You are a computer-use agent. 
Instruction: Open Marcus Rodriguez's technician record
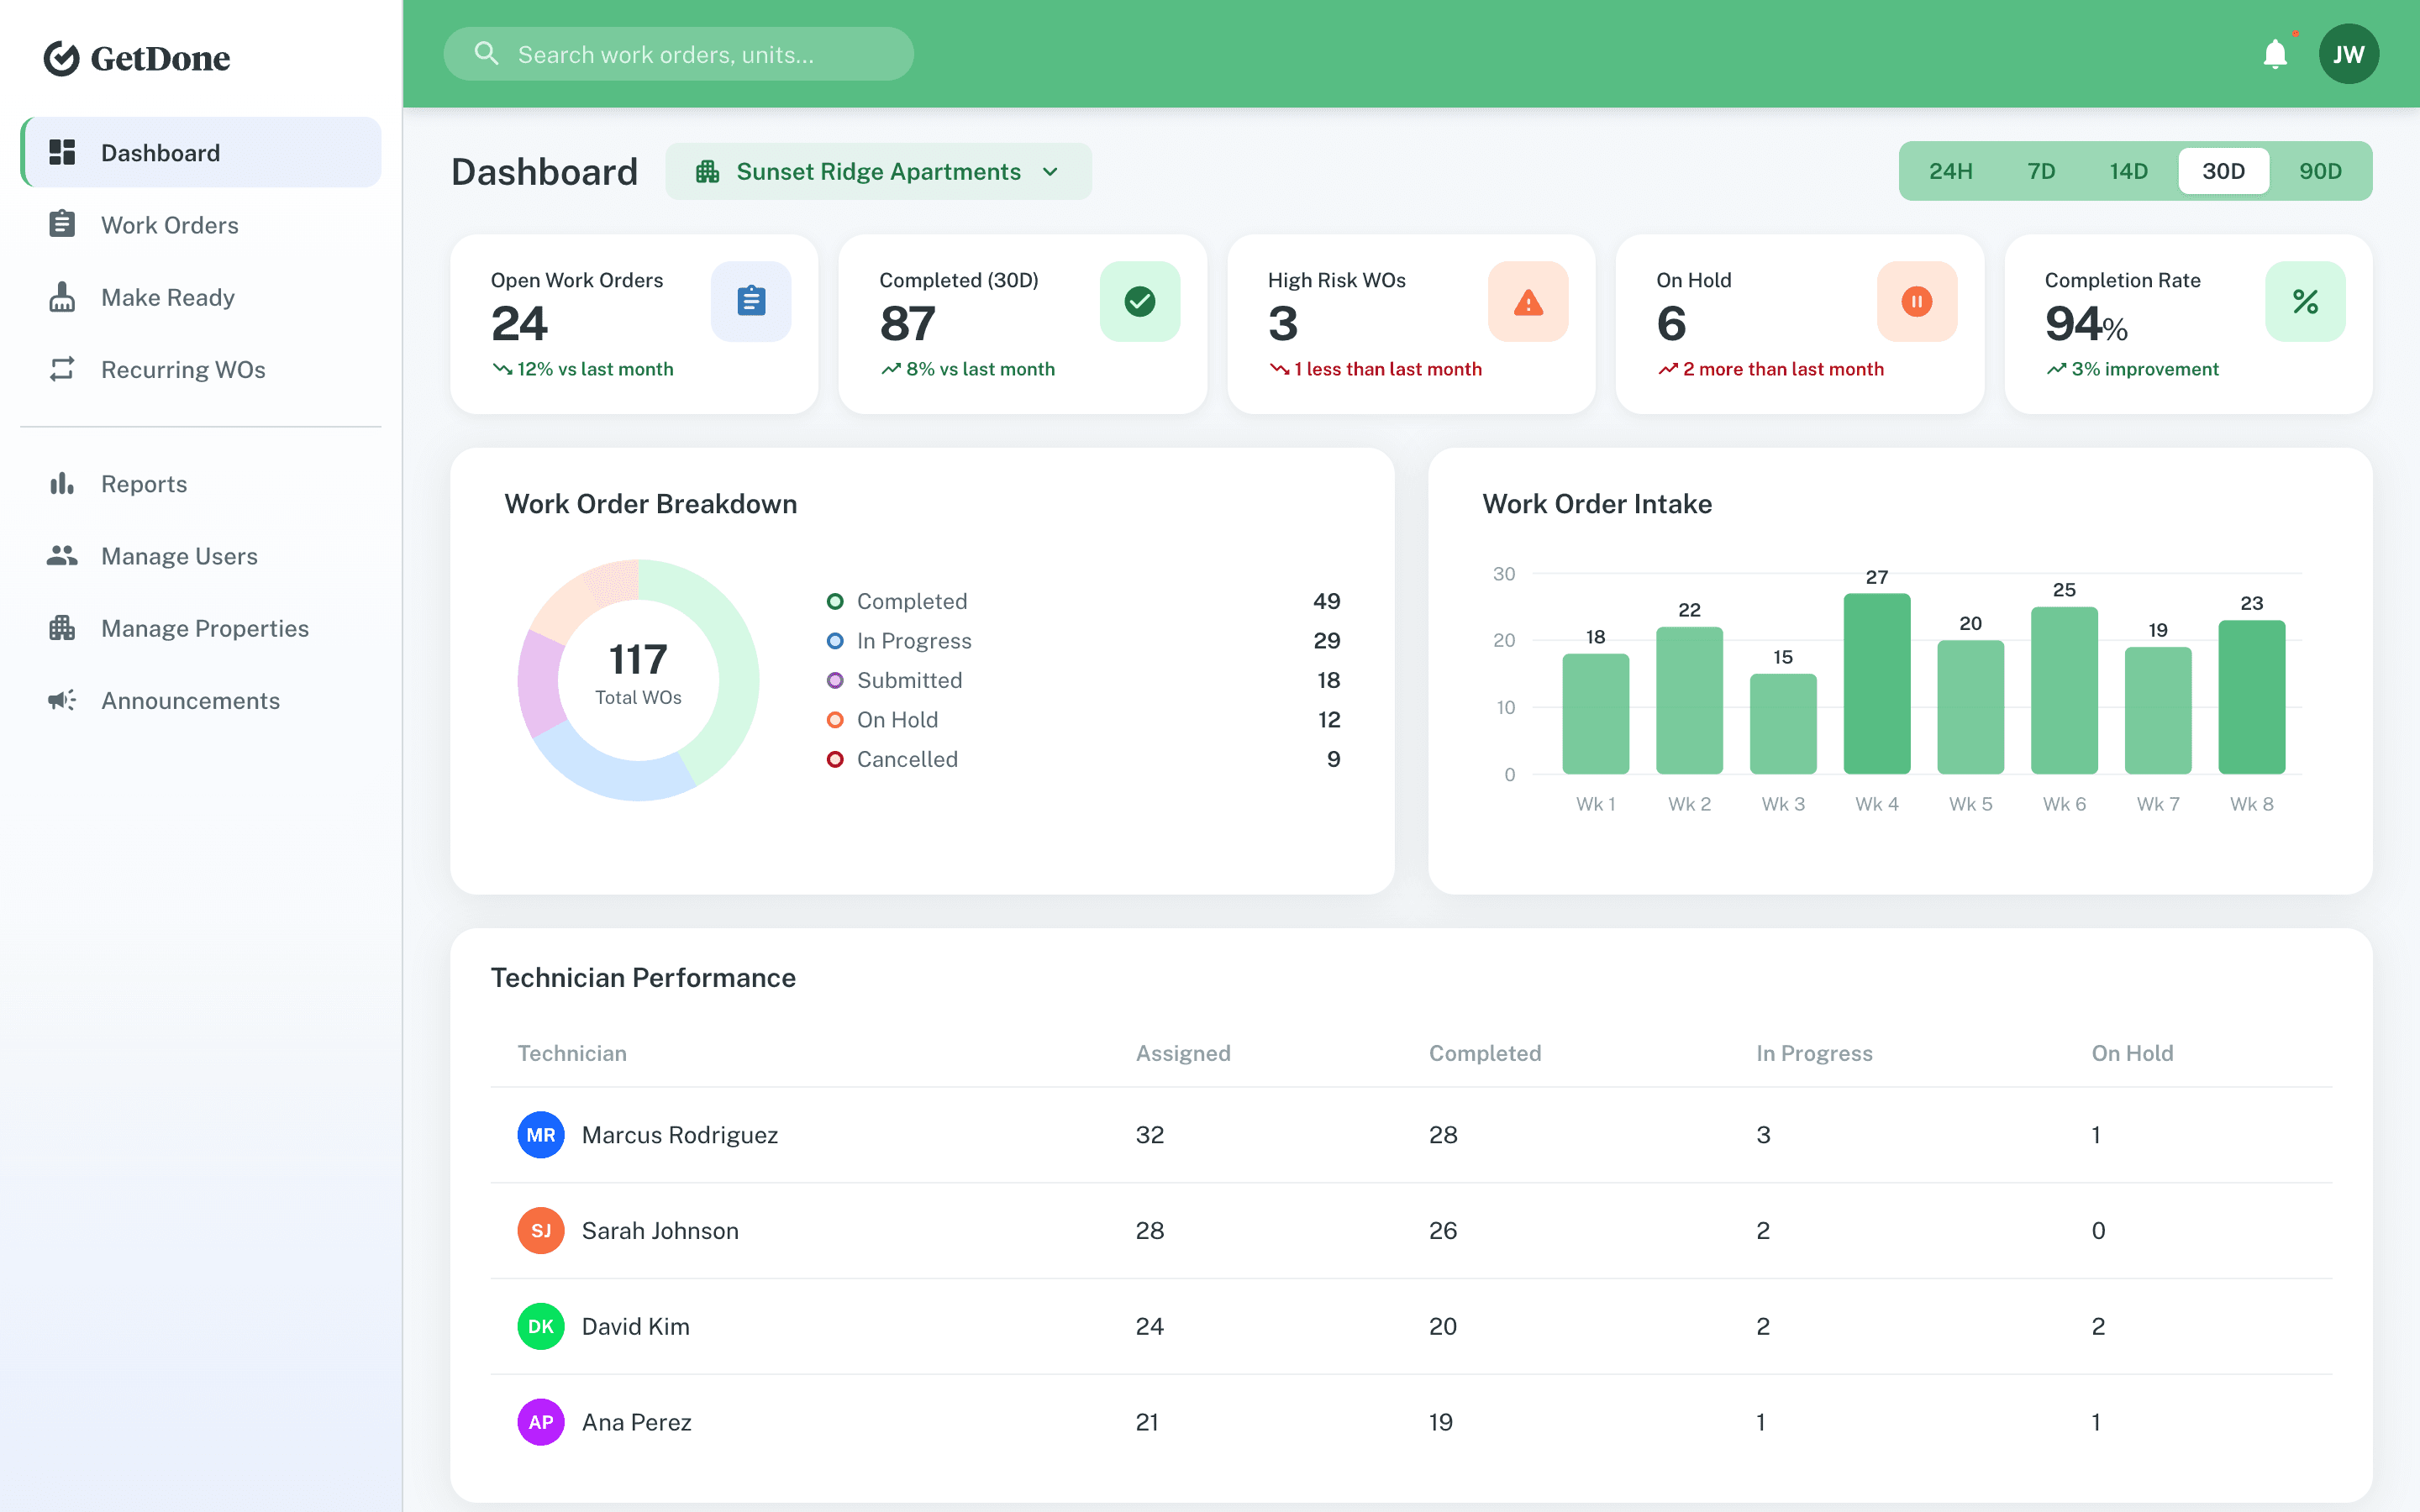click(679, 1134)
